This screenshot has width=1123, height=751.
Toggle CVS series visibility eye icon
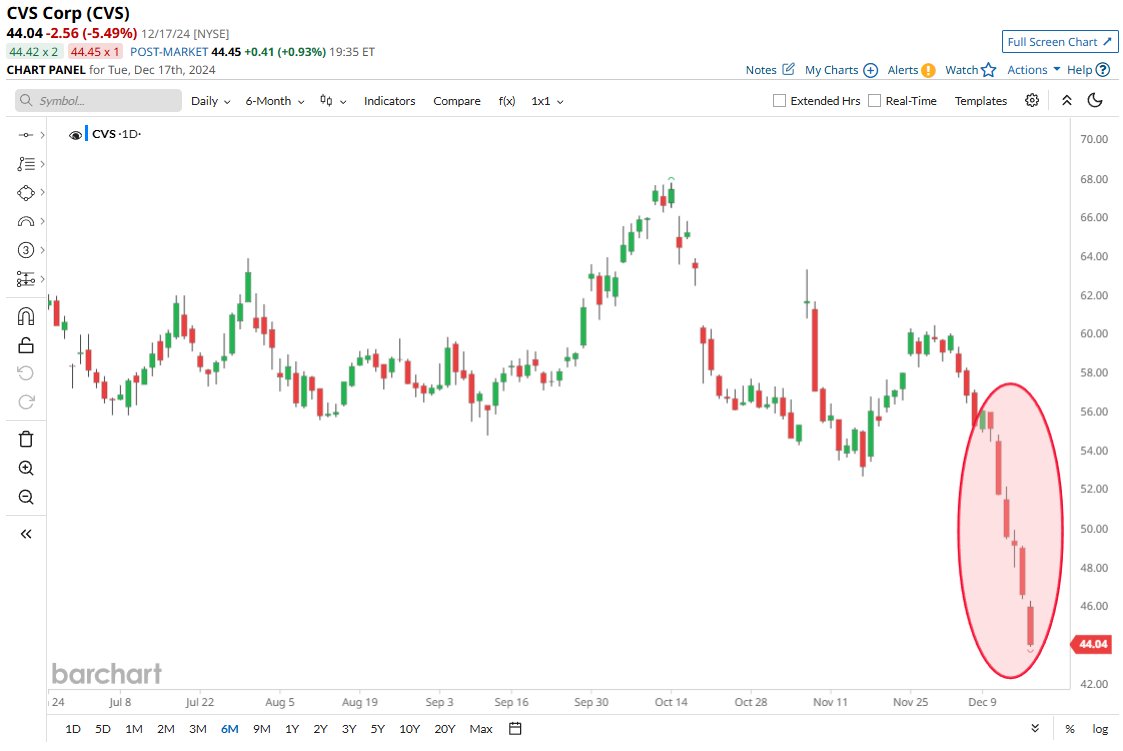click(x=74, y=135)
